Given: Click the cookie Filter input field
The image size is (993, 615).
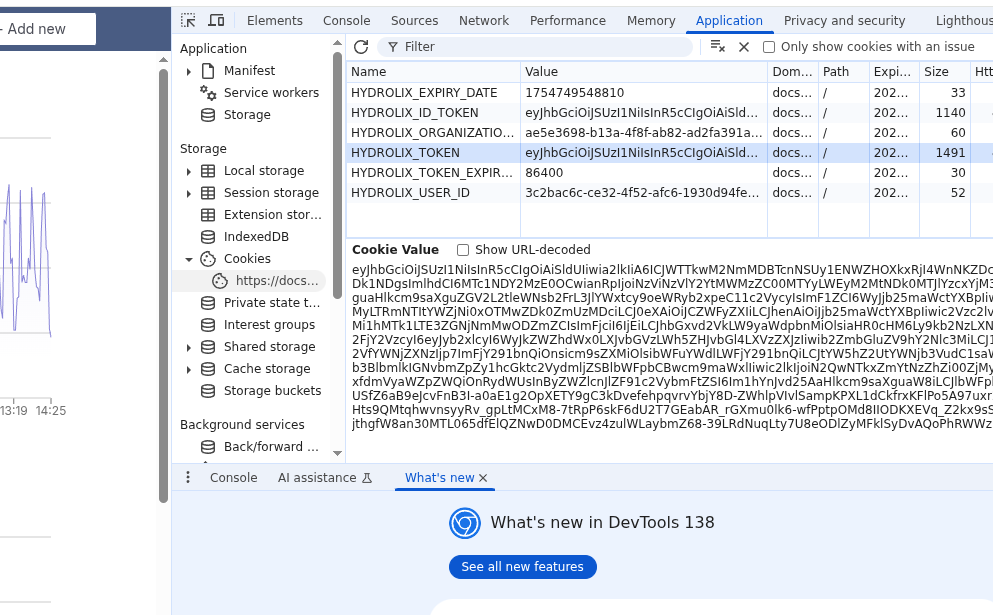Looking at the screenshot, I should point(540,47).
